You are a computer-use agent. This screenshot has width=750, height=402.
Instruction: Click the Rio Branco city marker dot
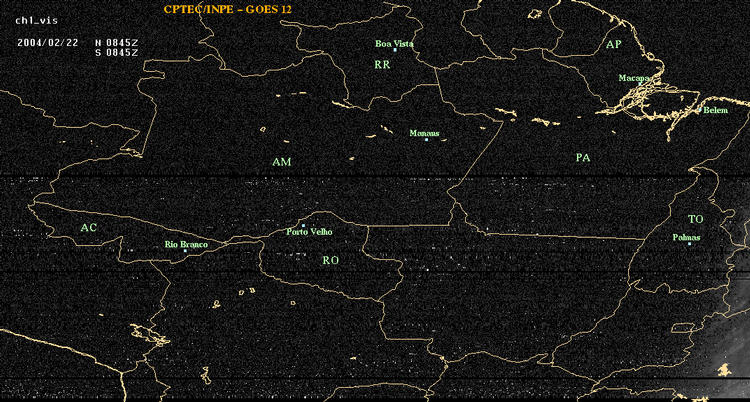[x=185, y=251]
